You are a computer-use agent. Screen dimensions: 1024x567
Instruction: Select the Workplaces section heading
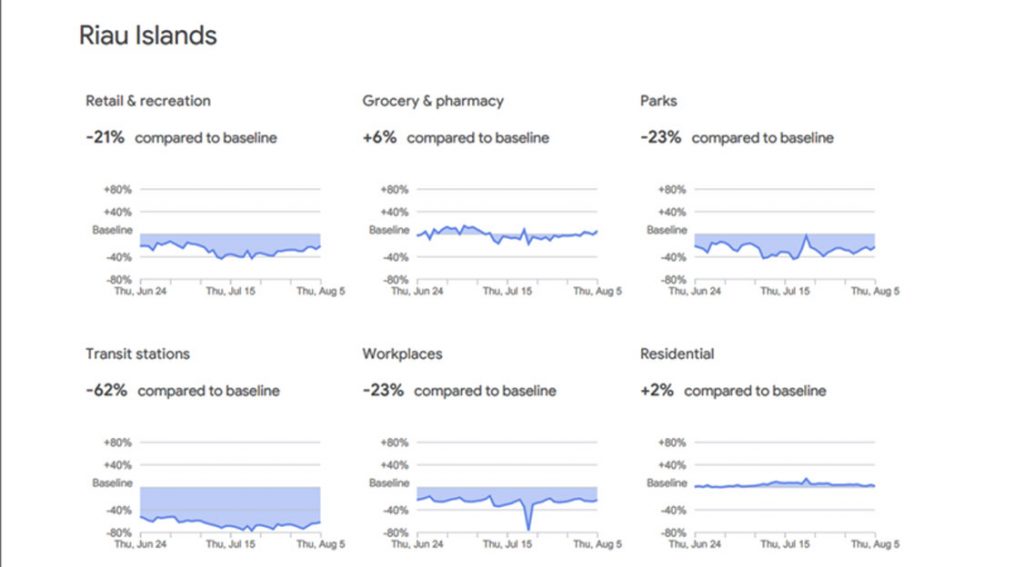tap(402, 354)
